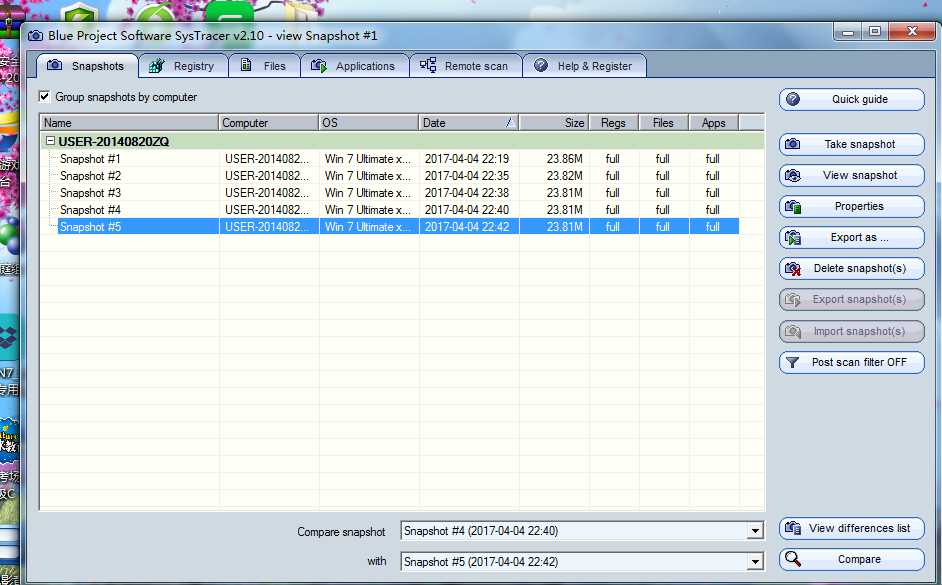Select Snapshot #1 row
Image resolution: width=942 pixels, height=585 pixels.
click(397, 159)
